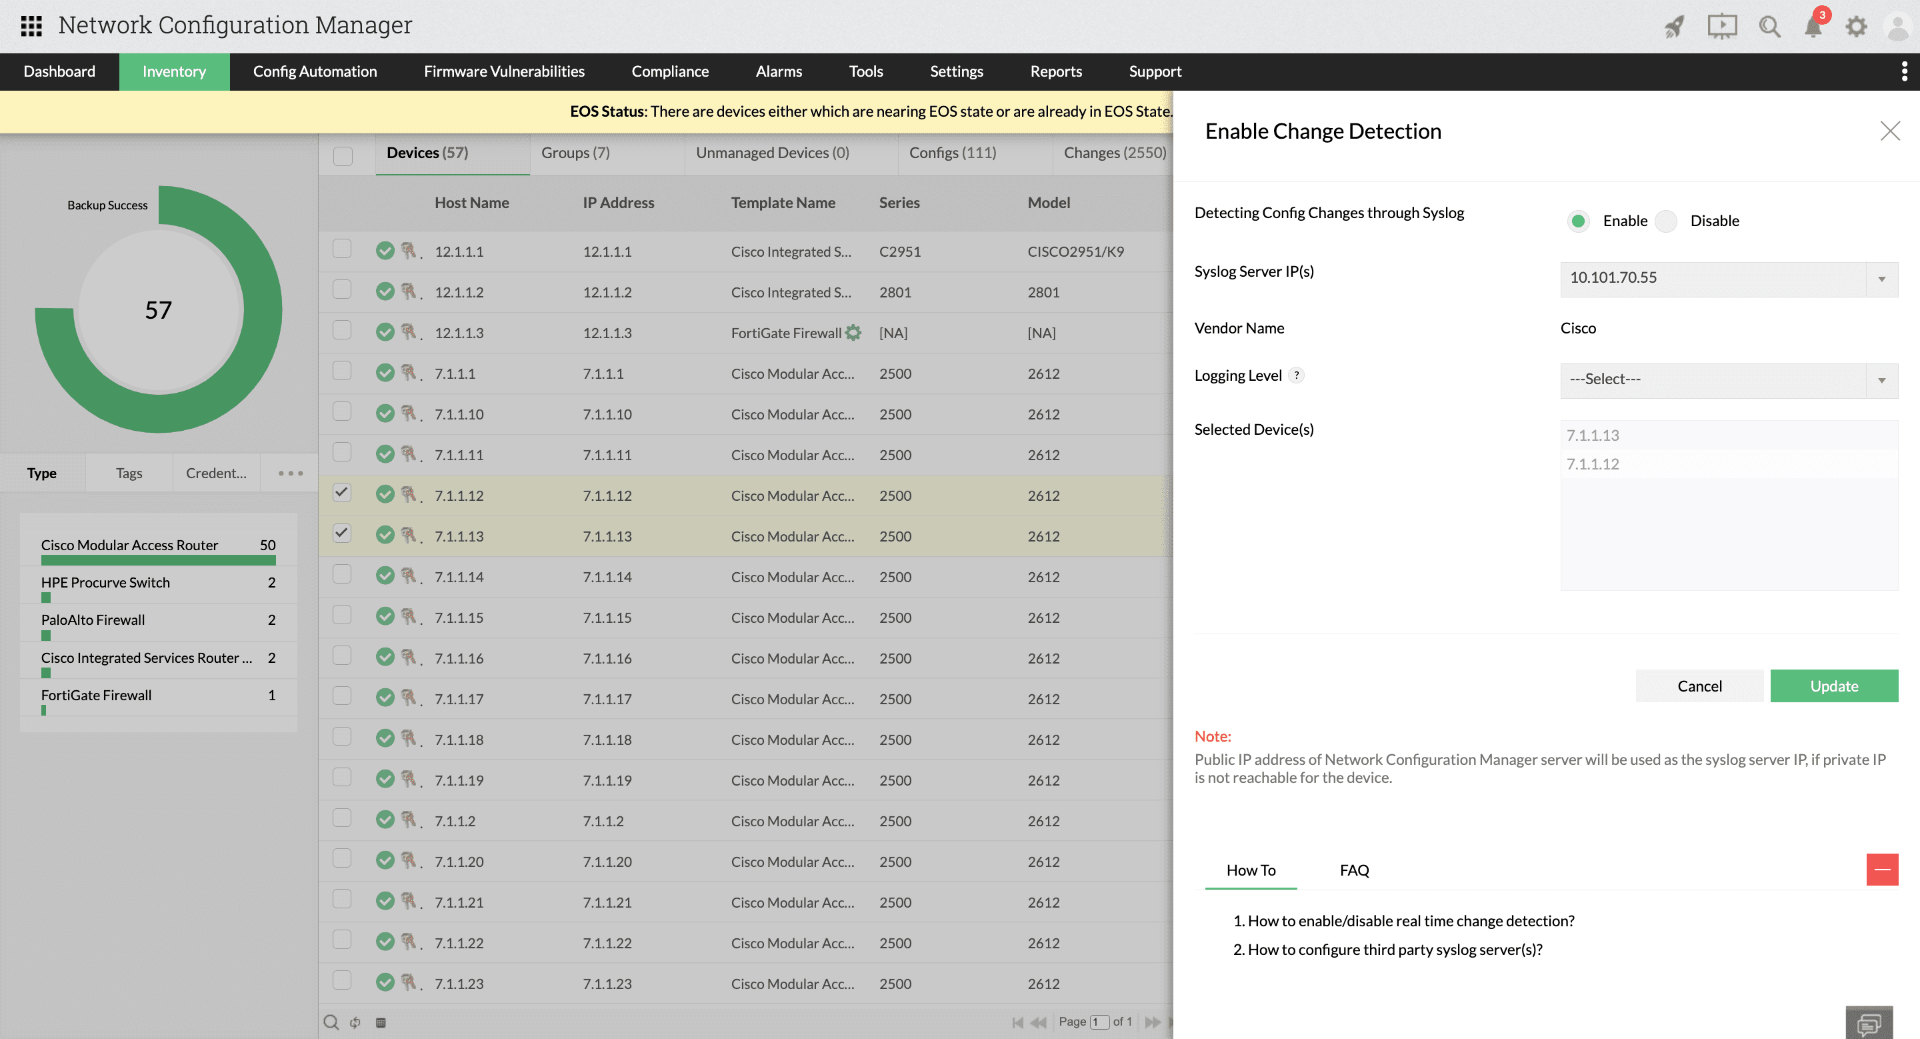Click the status check icon for 12.1.1.1
The image size is (1920, 1039).
[385, 251]
